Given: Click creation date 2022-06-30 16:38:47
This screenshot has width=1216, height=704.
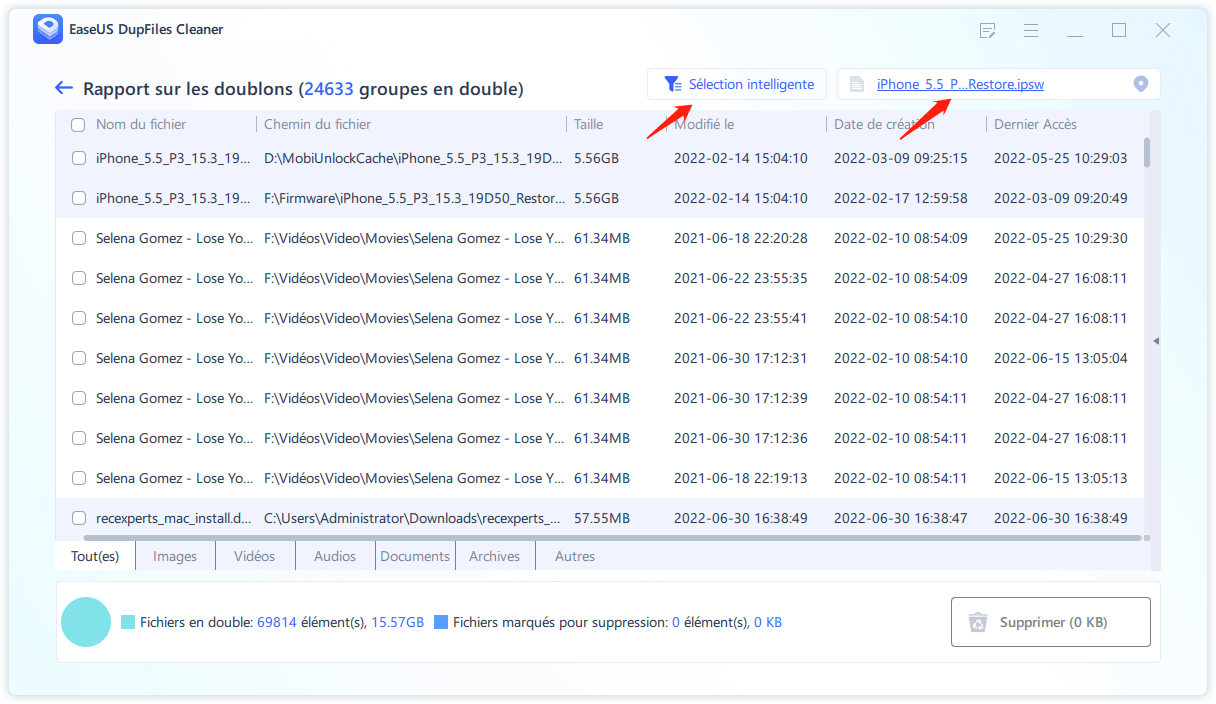Looking at the screenshot, I should [900, 518].
